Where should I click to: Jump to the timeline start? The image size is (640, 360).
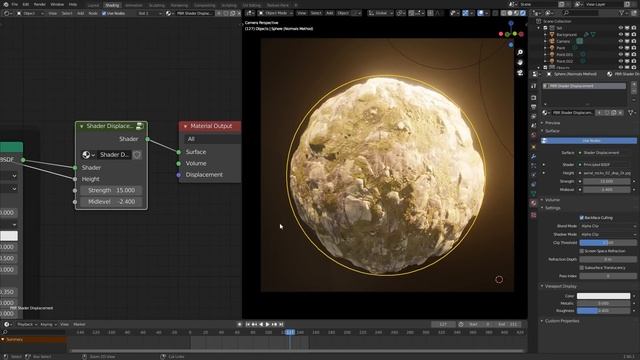pos(247,324)
